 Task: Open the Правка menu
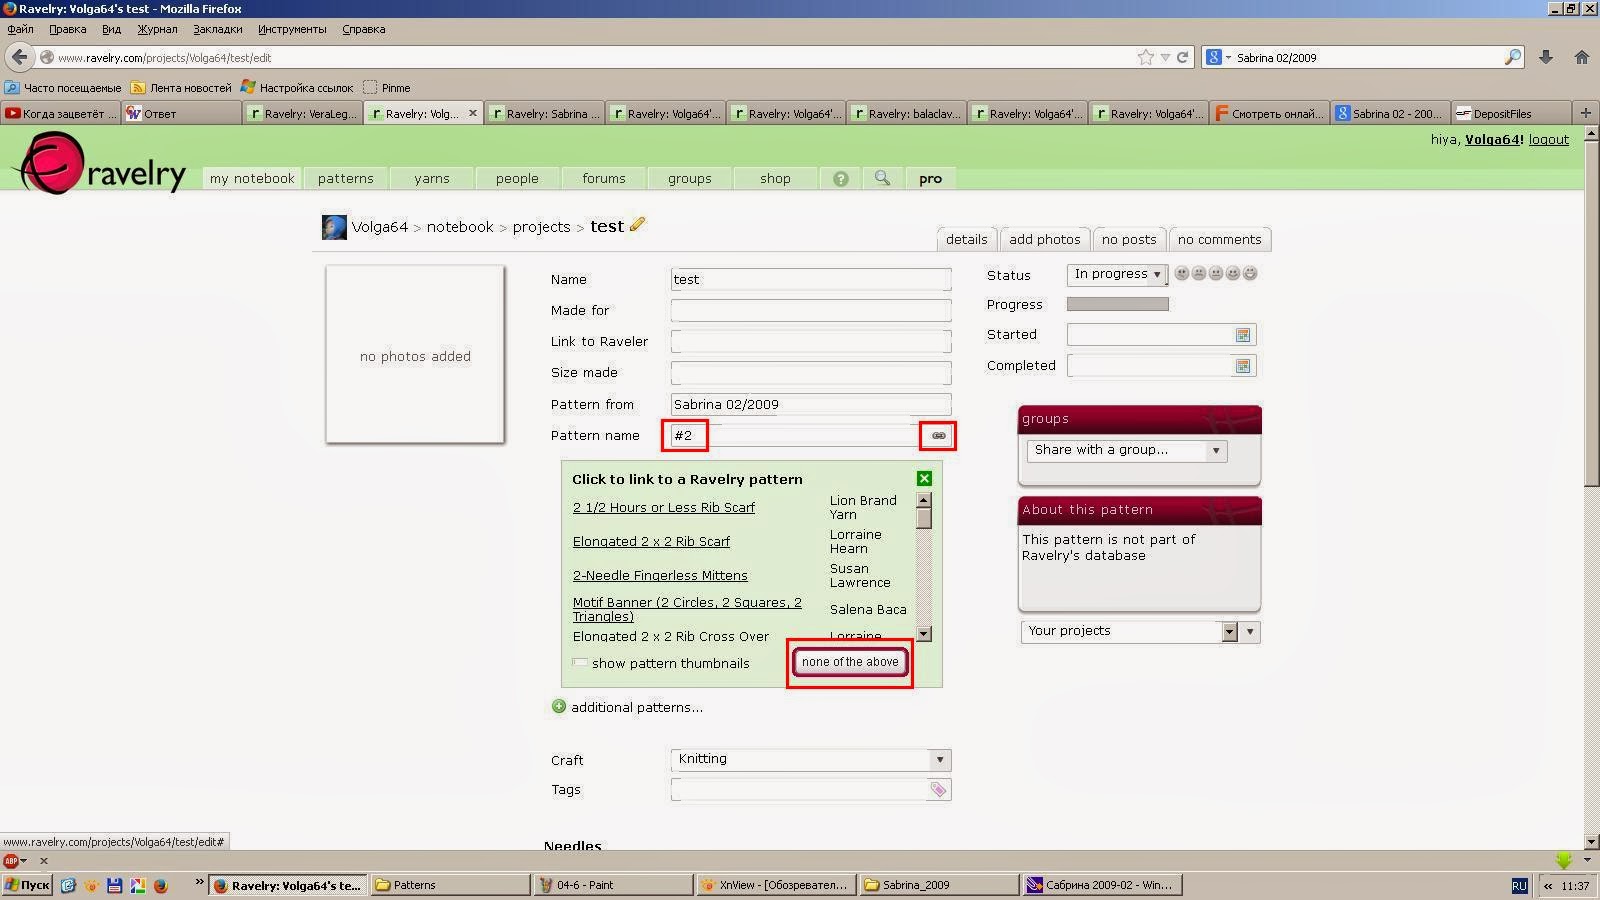coord(68,29)
